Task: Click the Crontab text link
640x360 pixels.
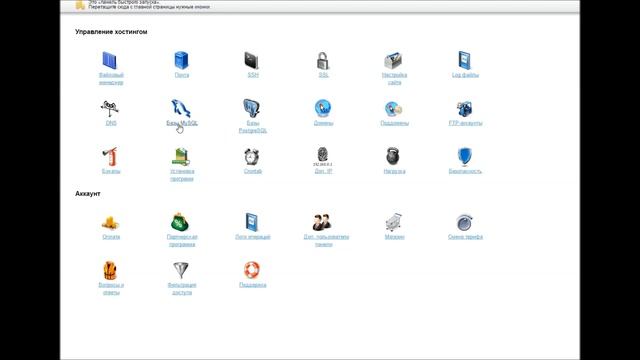Action: (x=253, y=171)
